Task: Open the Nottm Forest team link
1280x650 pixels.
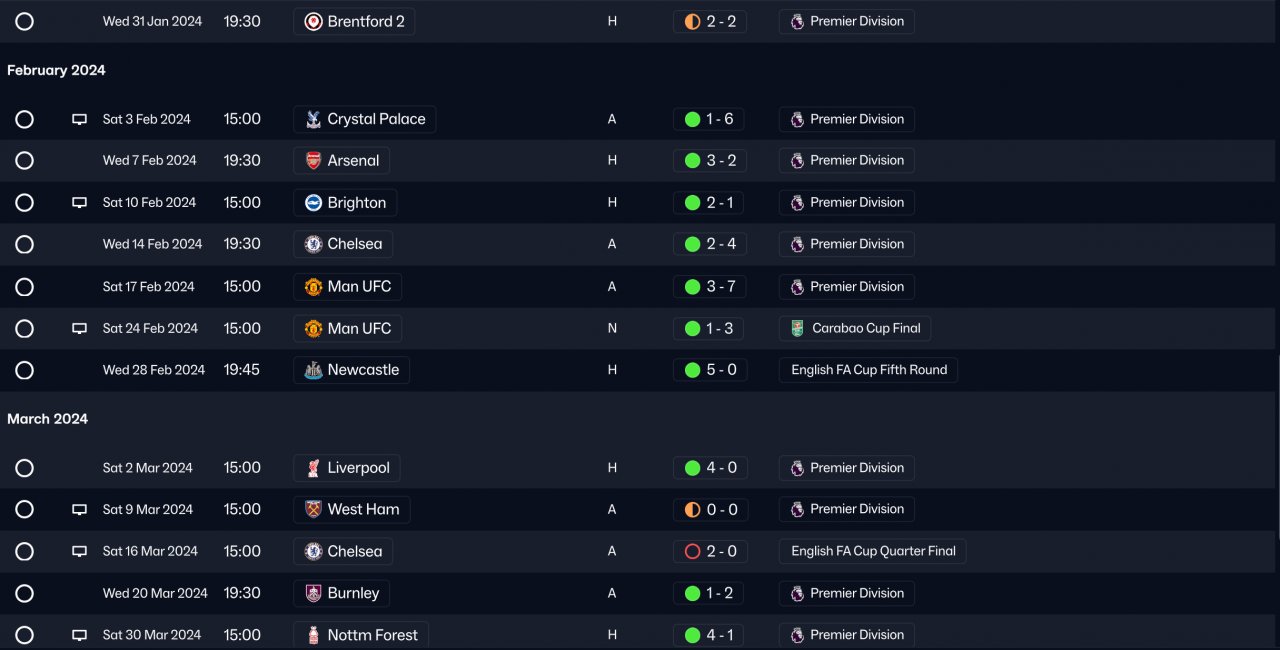Action: point(372,635)
